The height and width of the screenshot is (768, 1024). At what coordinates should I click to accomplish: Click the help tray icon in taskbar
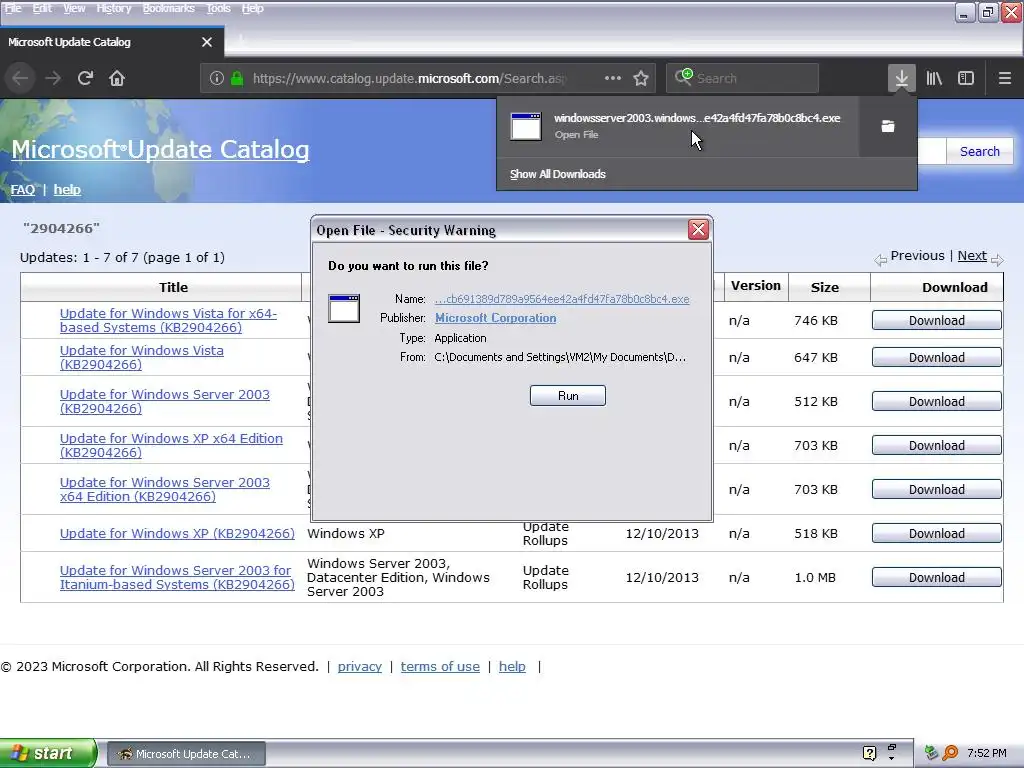click(x=869, y=753)
